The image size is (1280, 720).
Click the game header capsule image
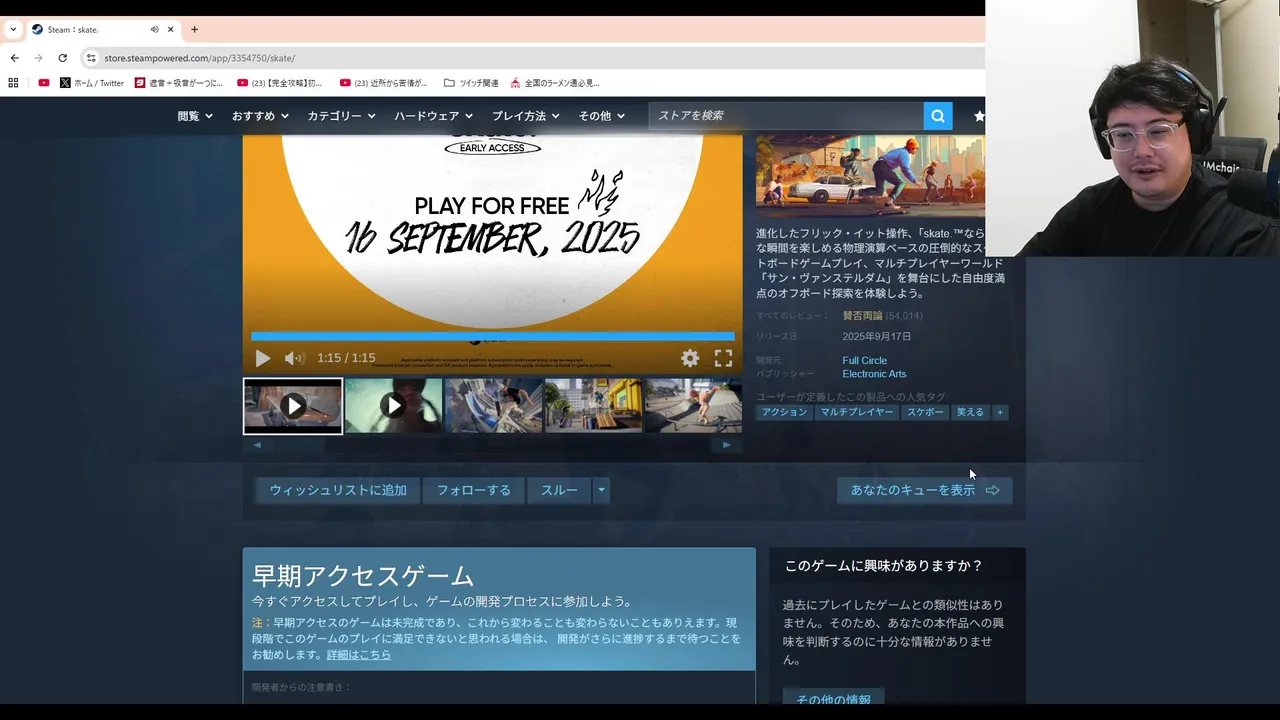(x=870, y=176)
